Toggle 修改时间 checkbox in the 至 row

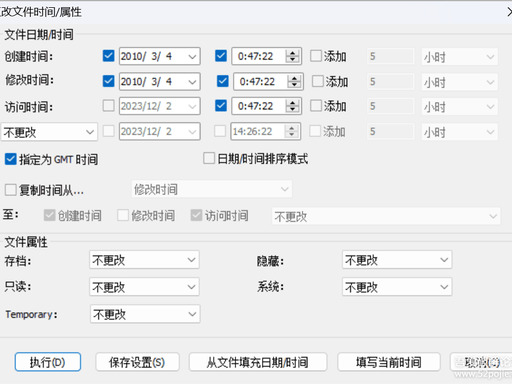pos(123,215)
